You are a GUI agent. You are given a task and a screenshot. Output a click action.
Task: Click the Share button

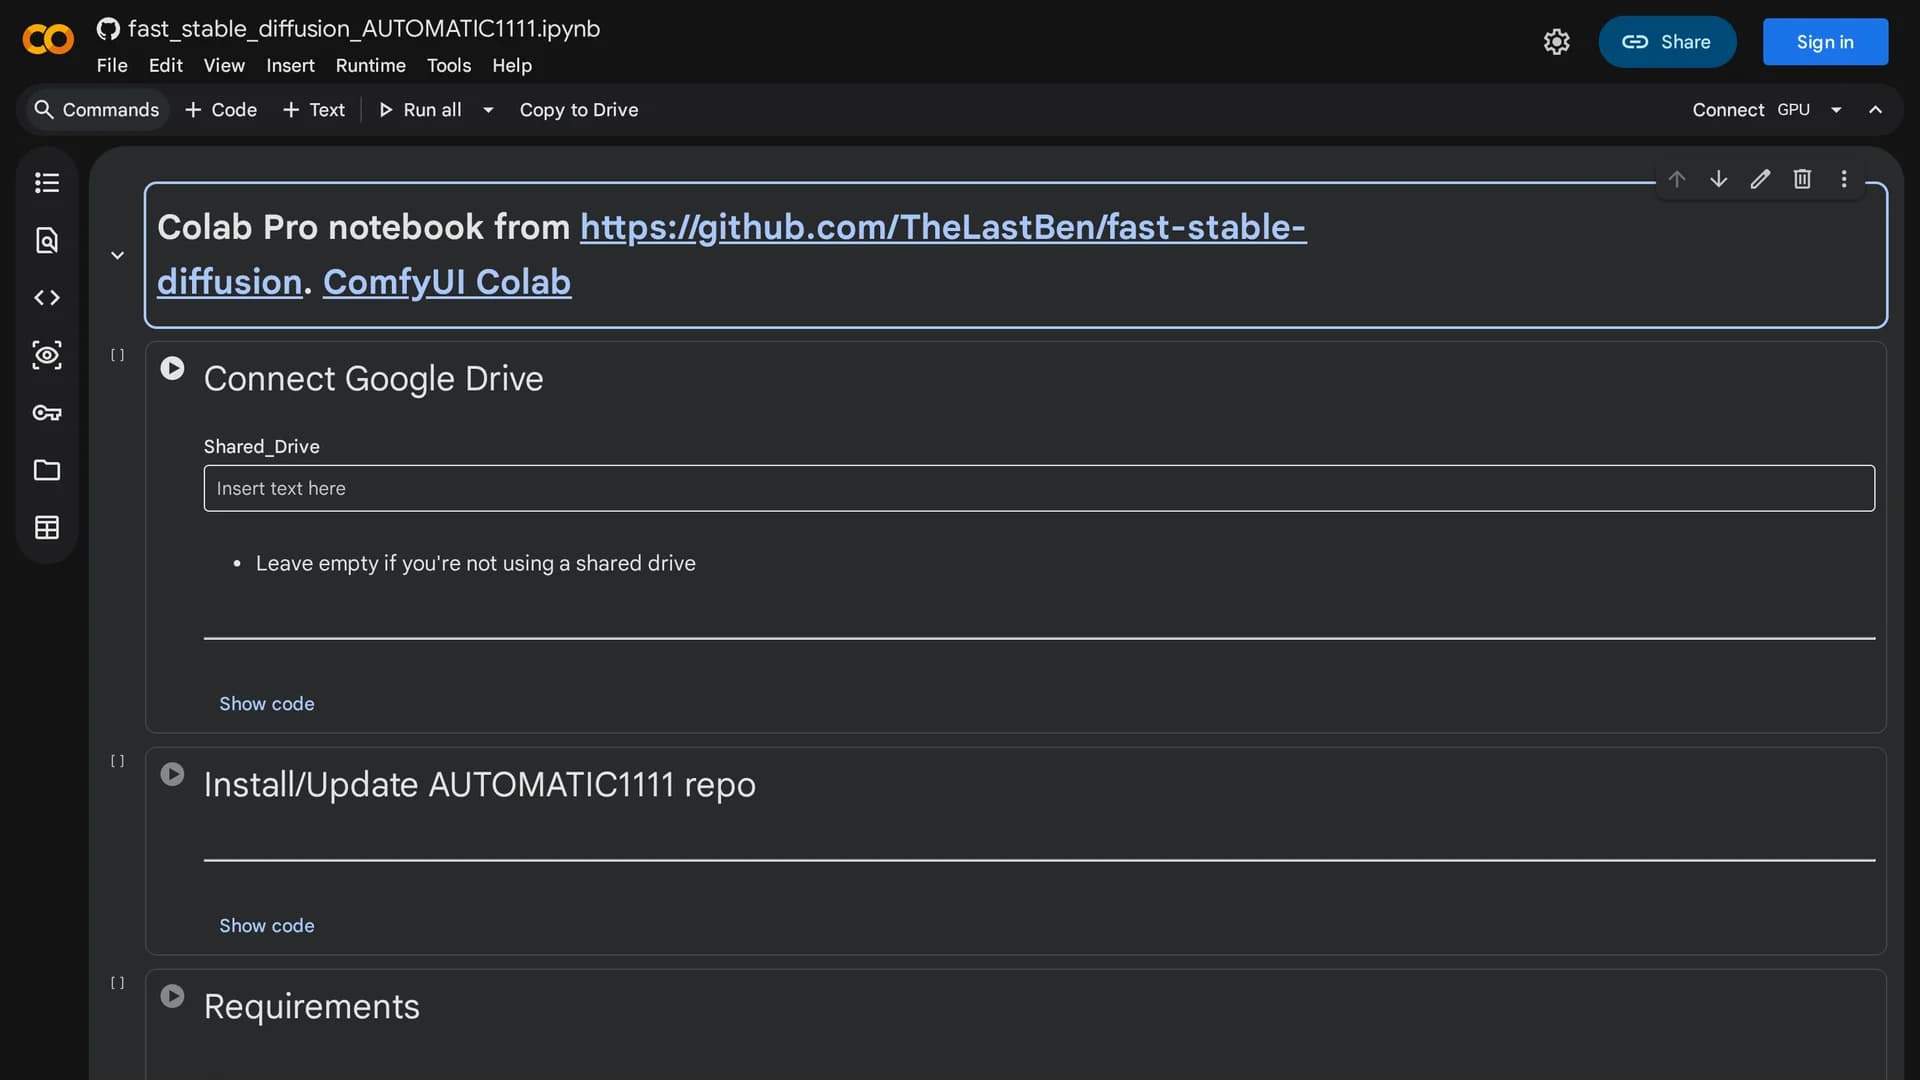[1667, 42]
